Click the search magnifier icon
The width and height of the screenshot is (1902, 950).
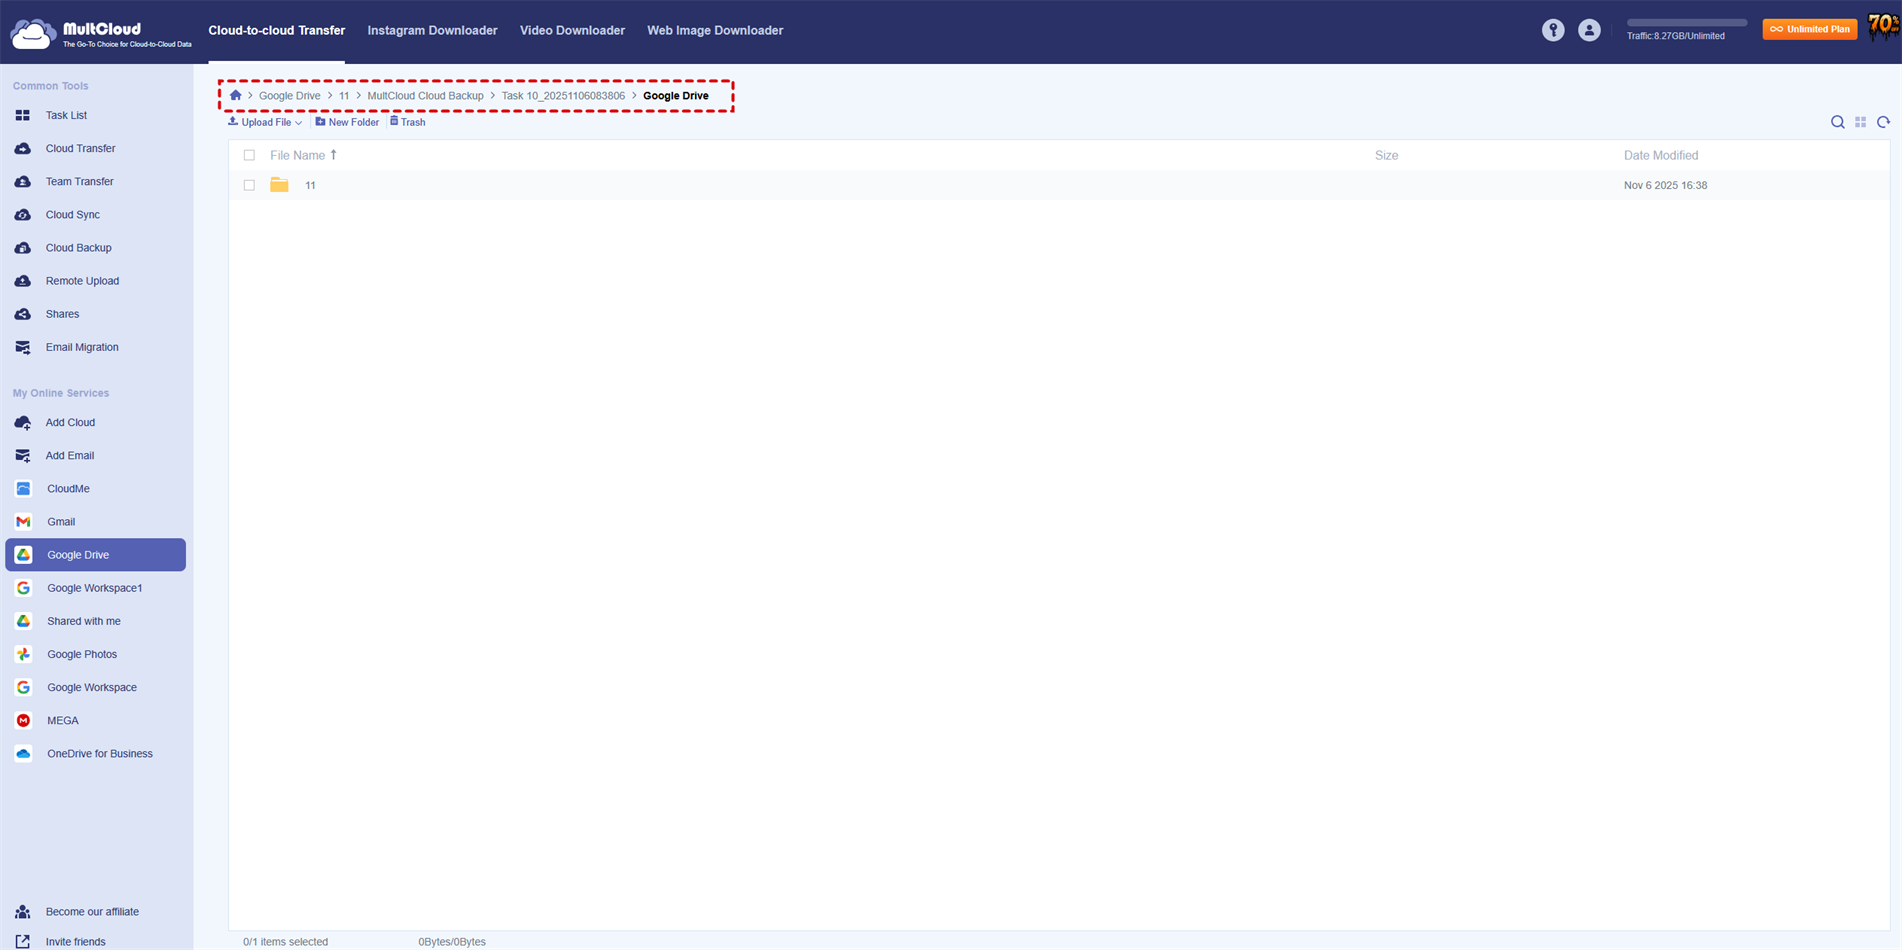click(1837, 122)
